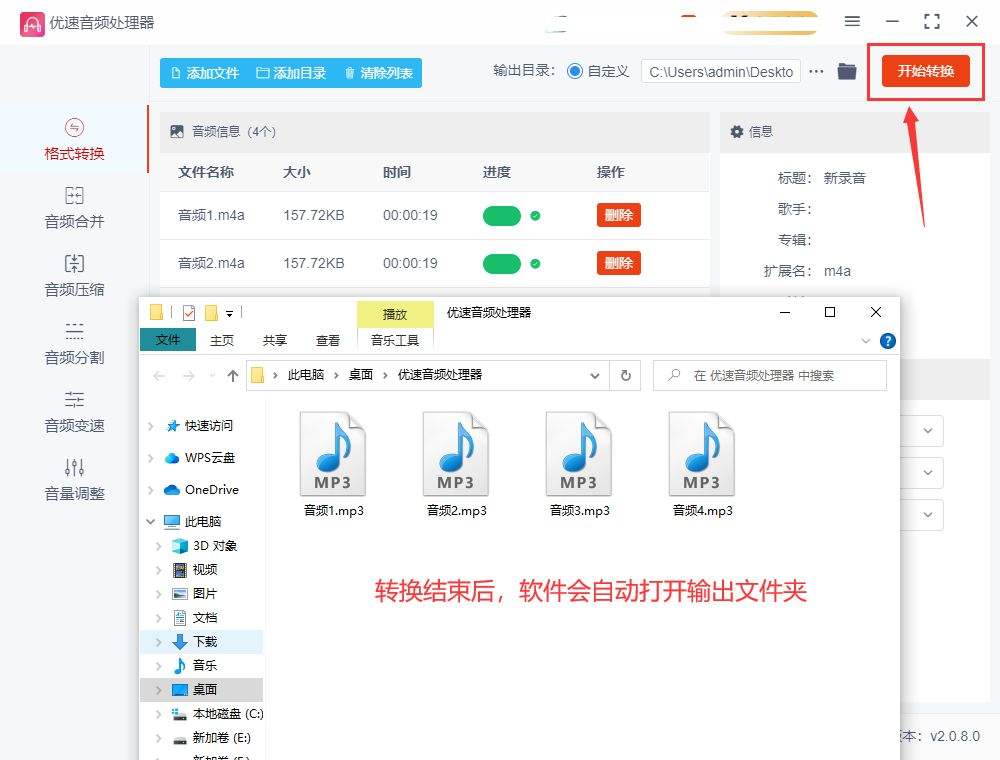
Task: Select the 音频2.m4a file name
Action: pos(211,263)
